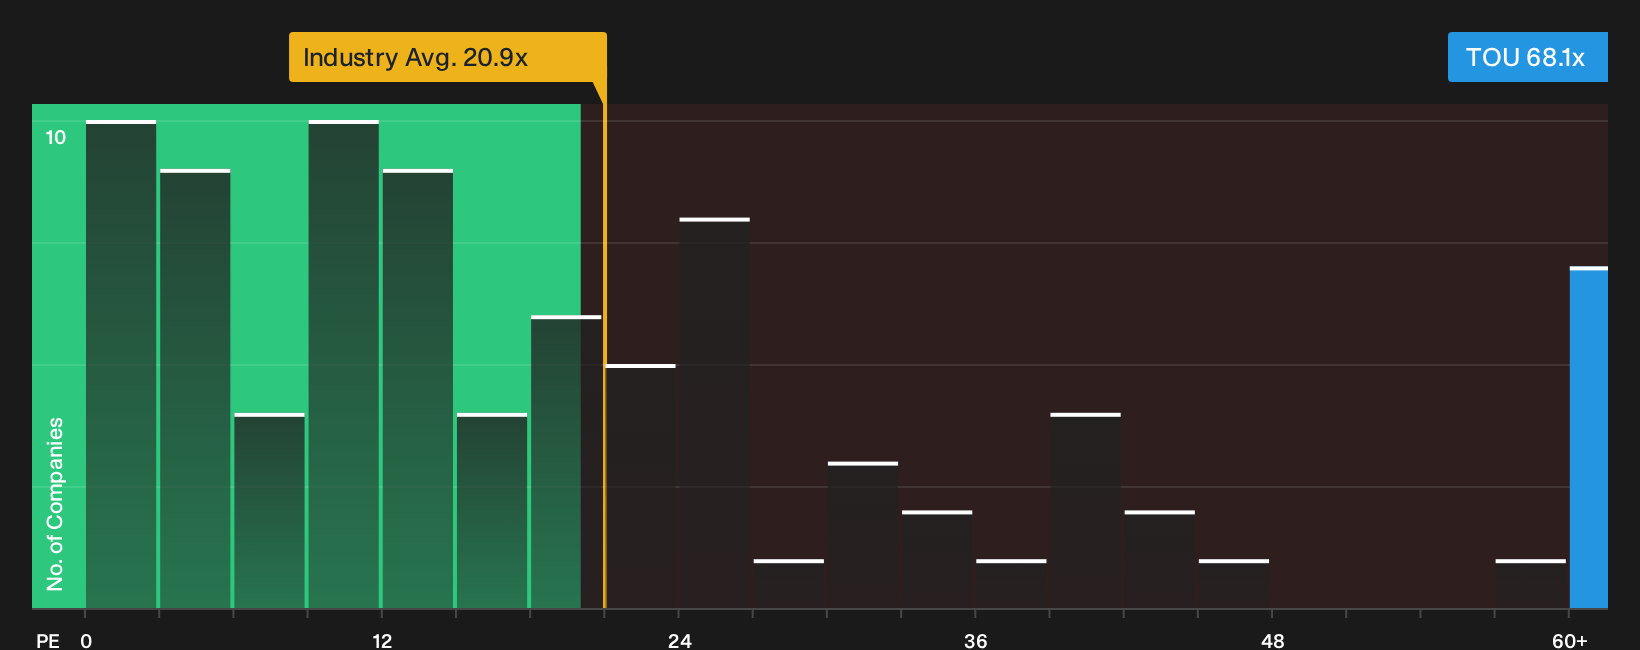This screenshot has height=650, width=1640.
Task: Click the x-axis value 0
Action: [x=86, y=640]
